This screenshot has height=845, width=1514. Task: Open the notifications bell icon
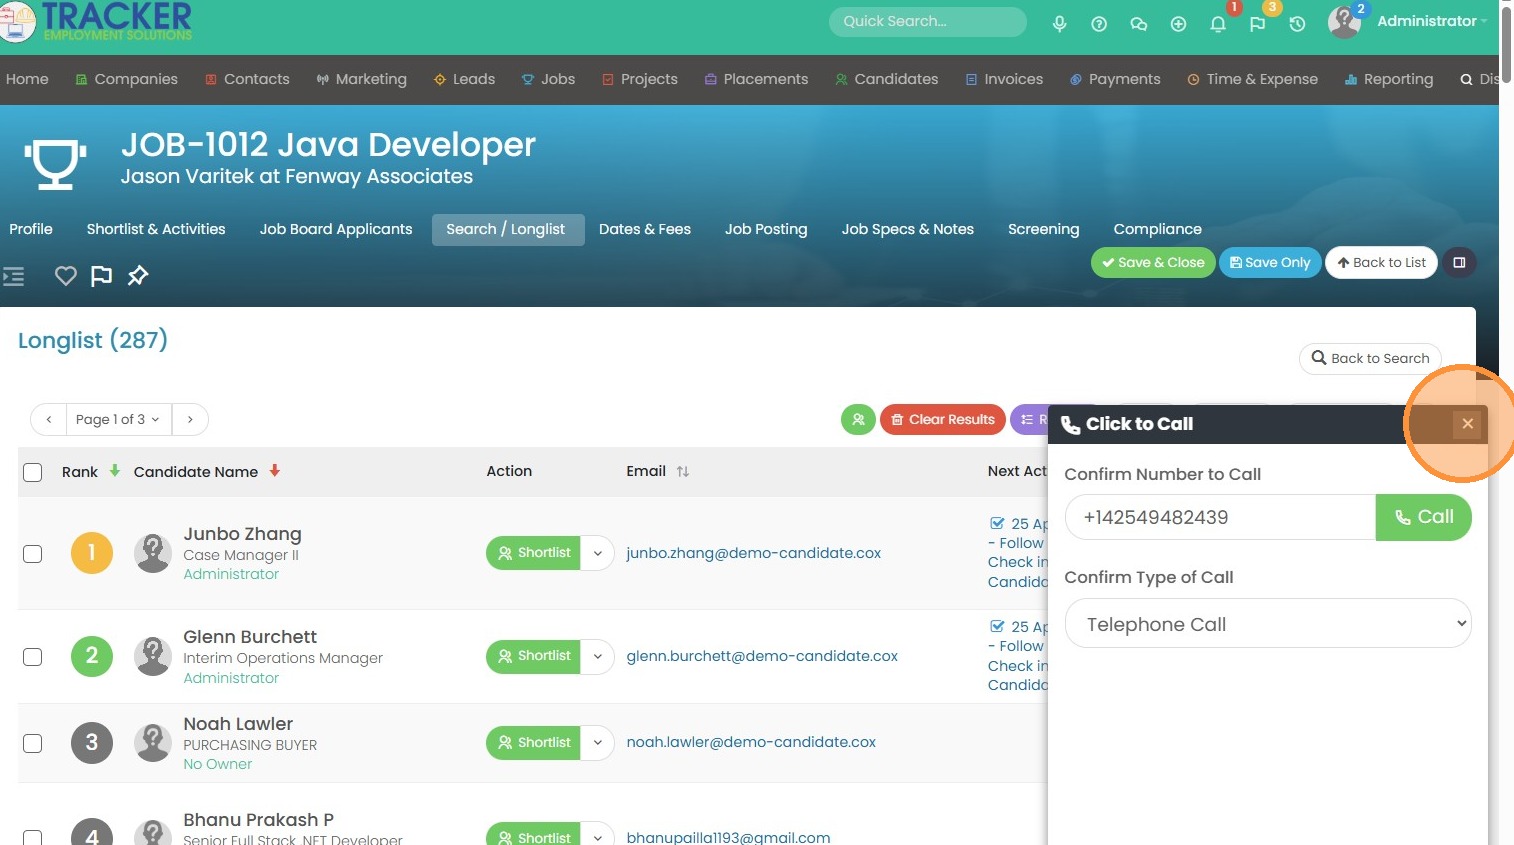1218,24
